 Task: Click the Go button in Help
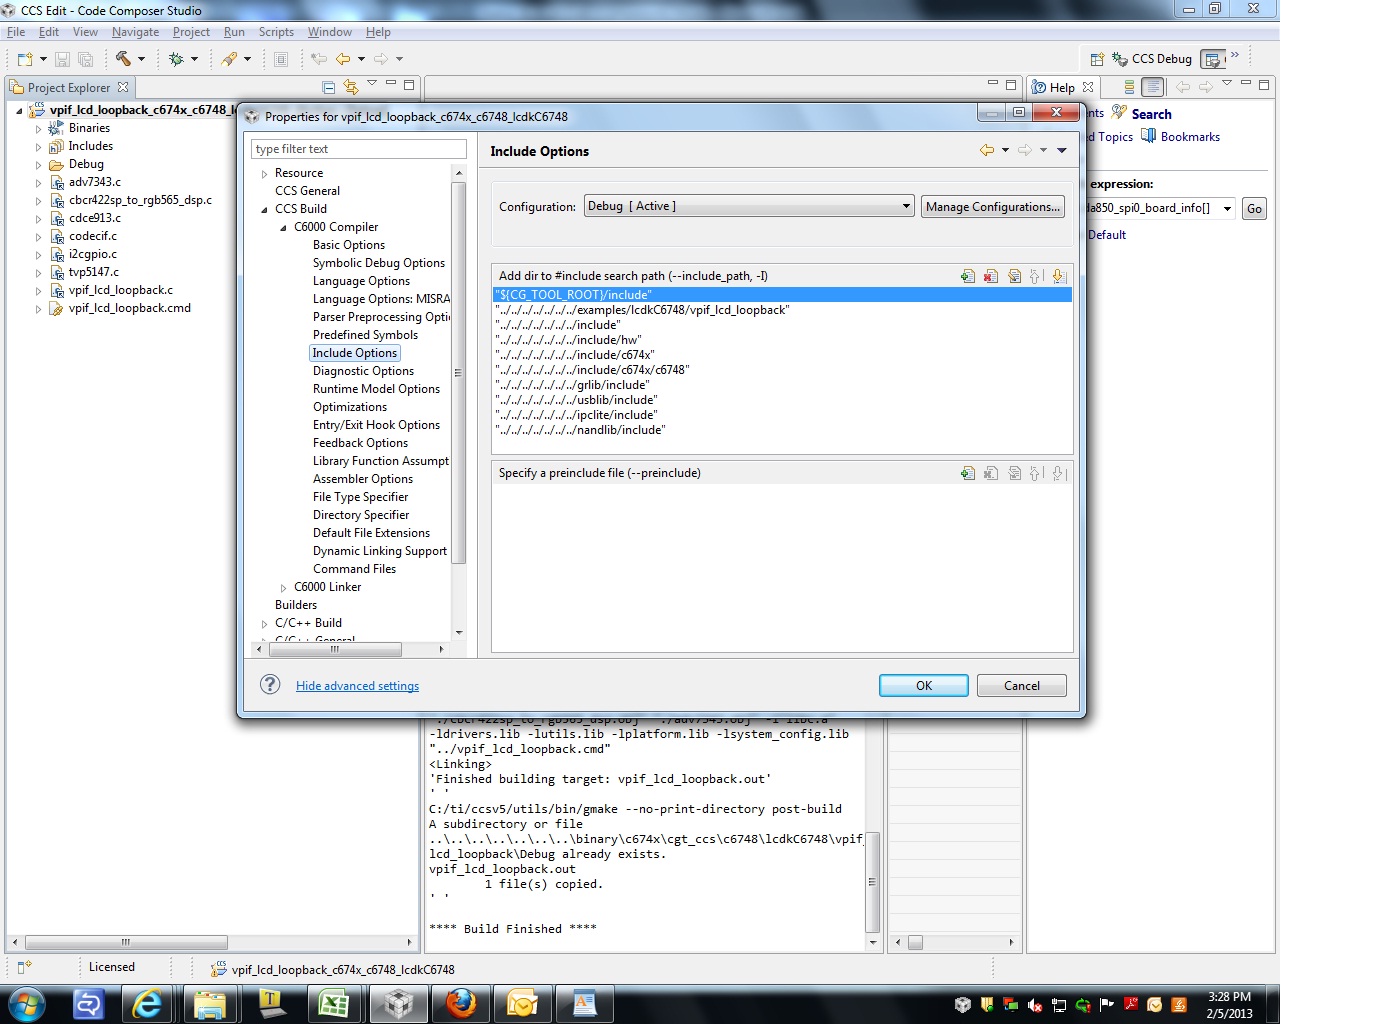pos(1254,208)
